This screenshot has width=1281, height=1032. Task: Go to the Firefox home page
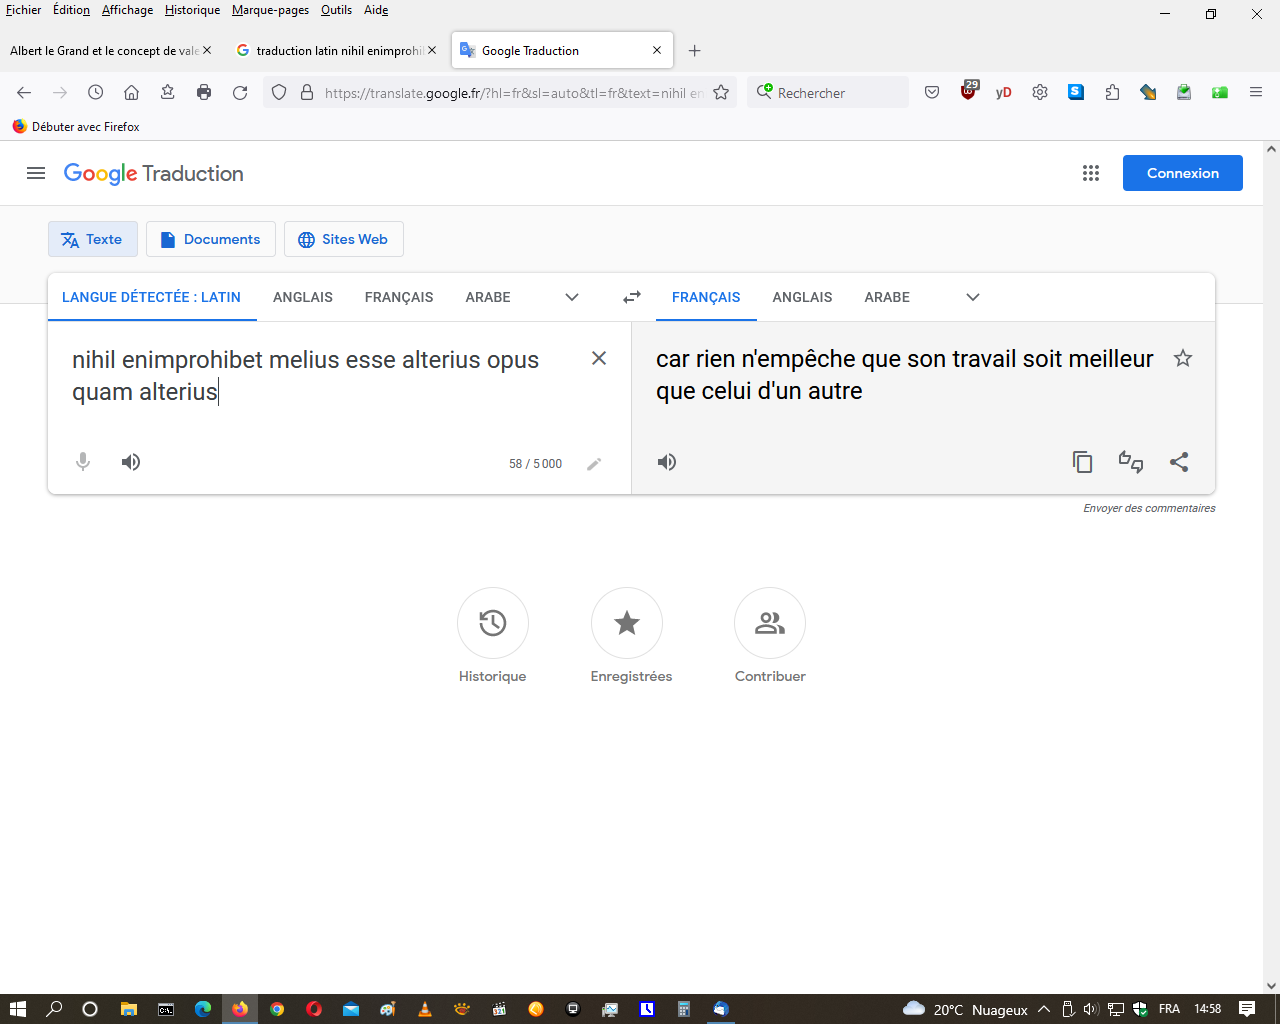[x=131, y=92]
